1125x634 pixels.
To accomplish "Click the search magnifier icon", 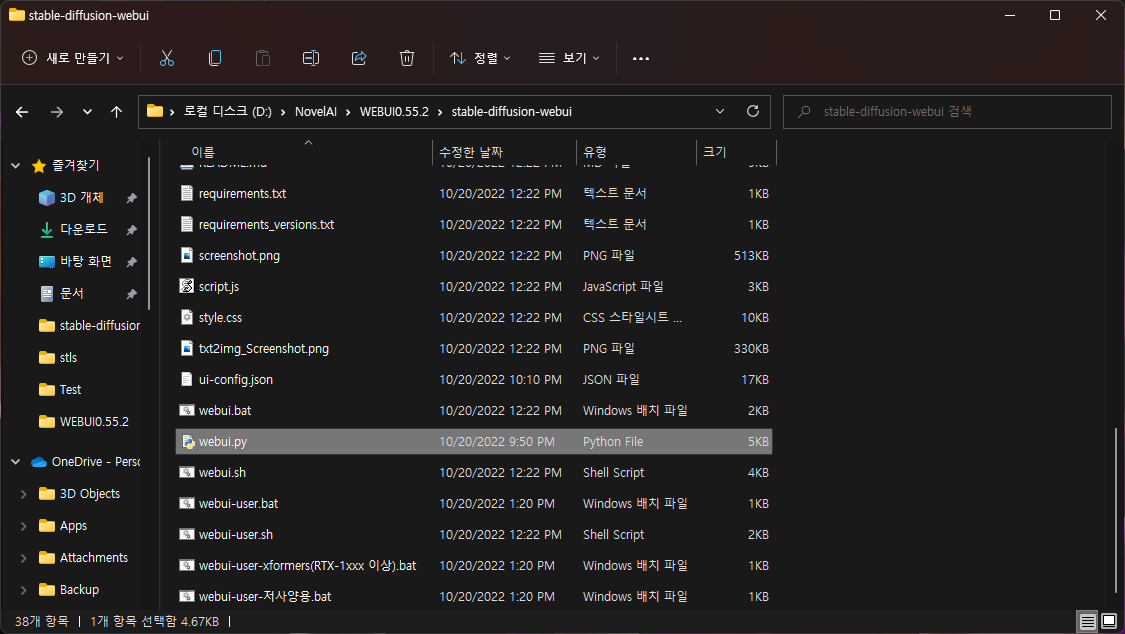I will (x=804, y=112).
